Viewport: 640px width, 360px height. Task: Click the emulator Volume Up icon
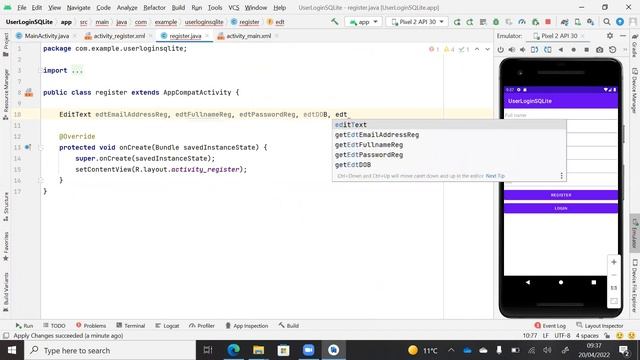[512, 50]
